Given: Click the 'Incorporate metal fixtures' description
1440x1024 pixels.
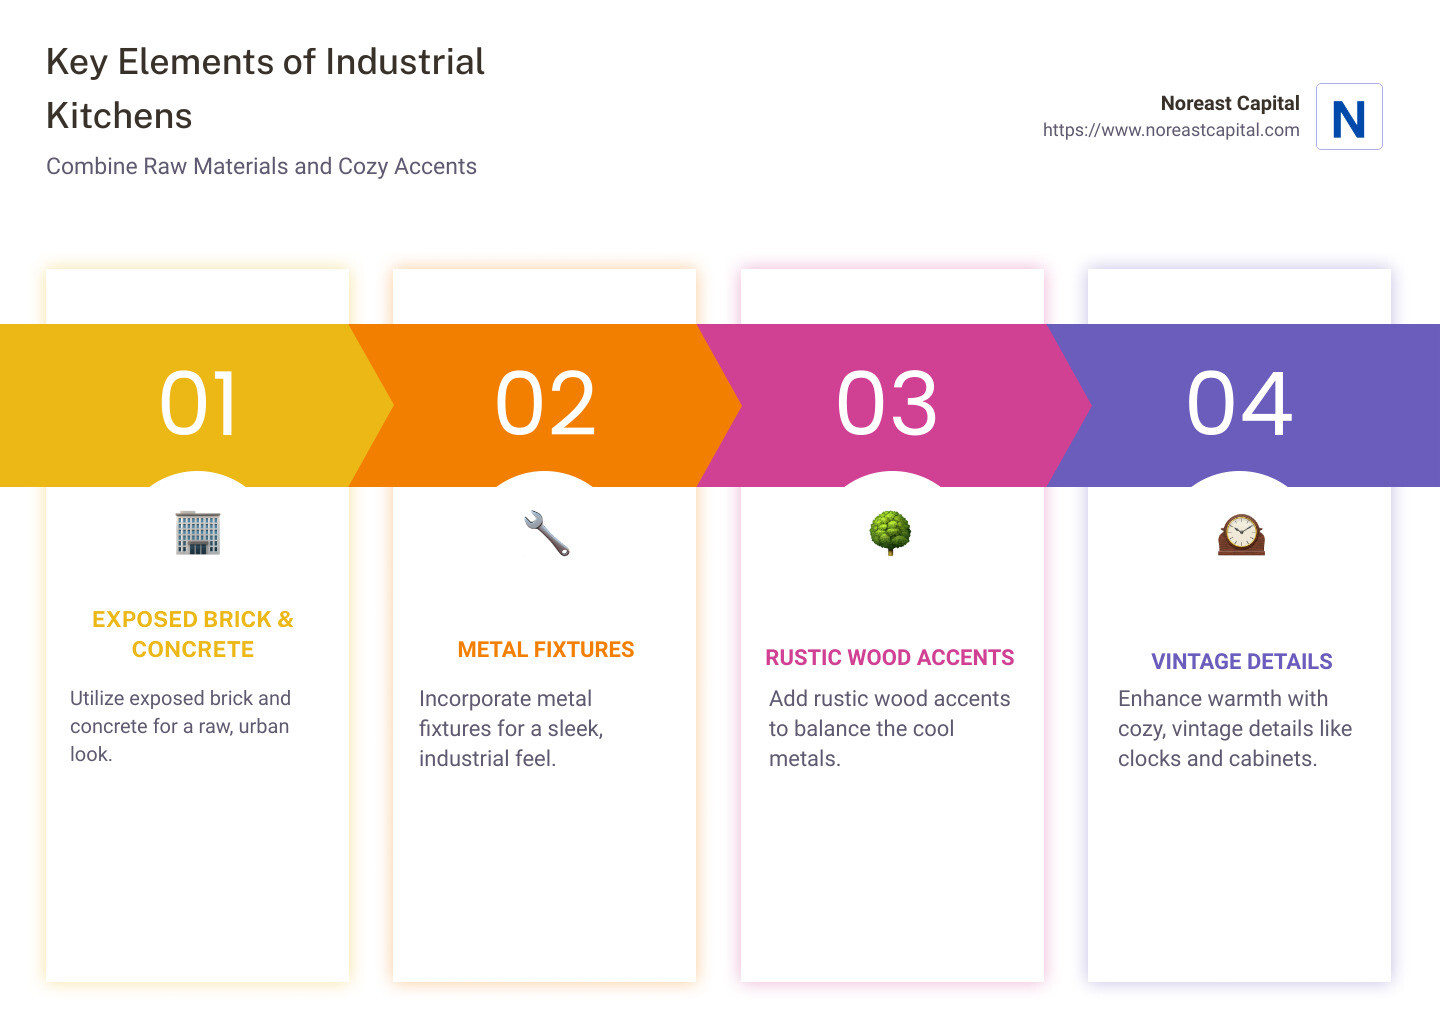Looking at the screenshot, I should [511, 729].
